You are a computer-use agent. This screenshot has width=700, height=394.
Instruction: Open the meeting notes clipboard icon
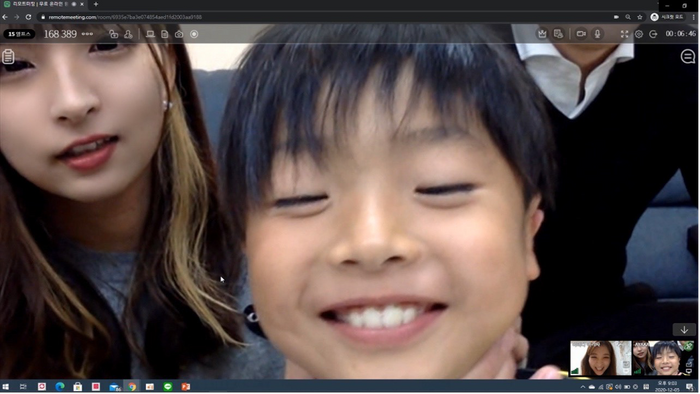point(8,57)
